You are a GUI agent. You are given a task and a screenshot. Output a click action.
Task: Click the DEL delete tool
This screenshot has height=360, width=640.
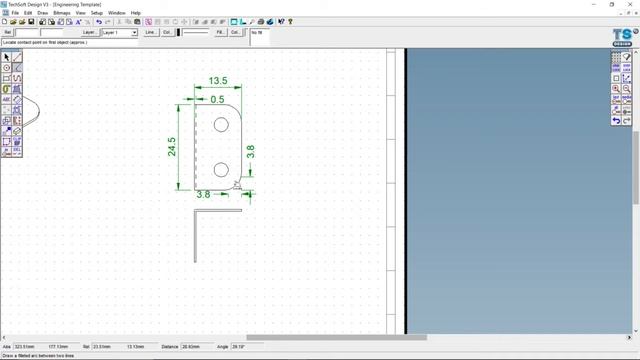pyautogui.click(x=17, y=152)
